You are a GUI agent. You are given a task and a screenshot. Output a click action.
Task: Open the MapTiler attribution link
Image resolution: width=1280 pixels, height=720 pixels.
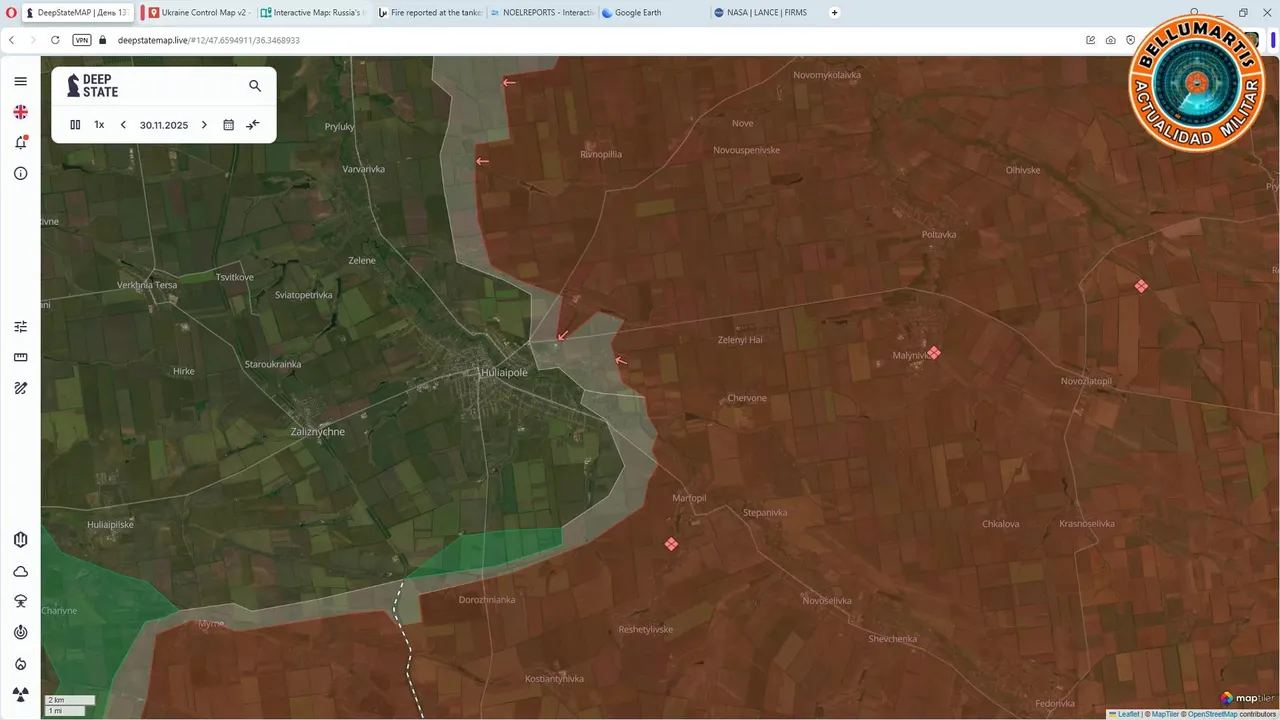coord(1165,714)
